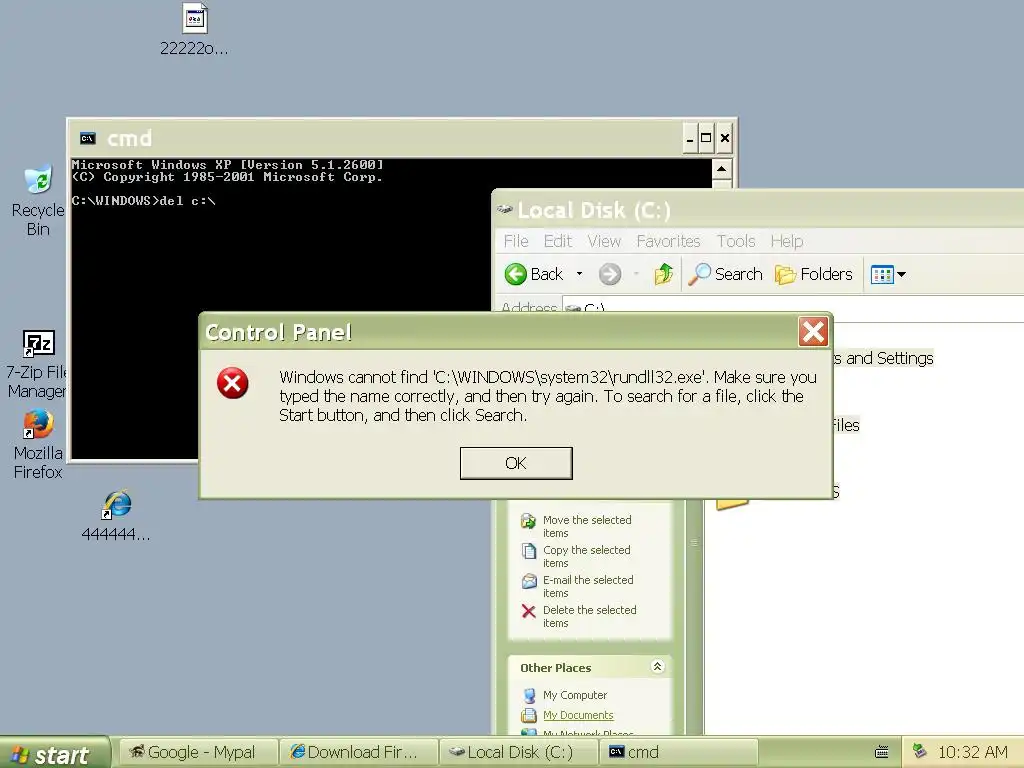The height and width of the screenshot is (768, 1024).
Task: Minimize the cmd window
Action: point(690,138)
